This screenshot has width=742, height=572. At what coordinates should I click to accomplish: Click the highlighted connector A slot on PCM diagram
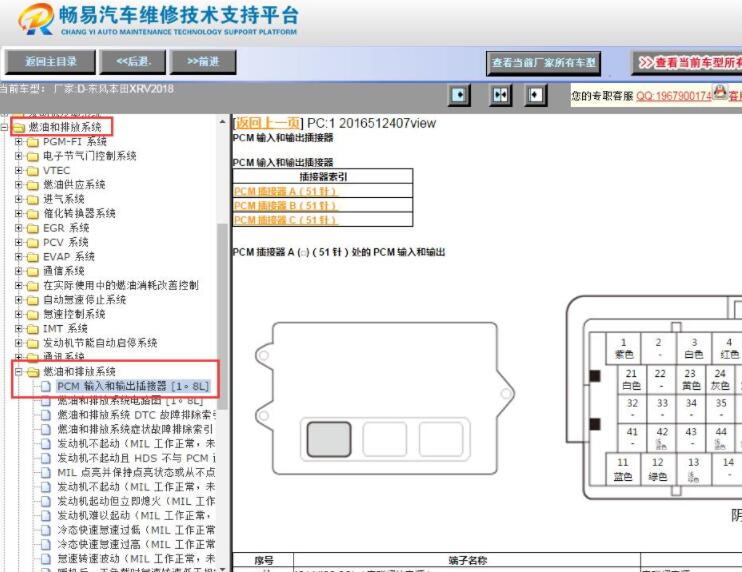tap(329, 439)
